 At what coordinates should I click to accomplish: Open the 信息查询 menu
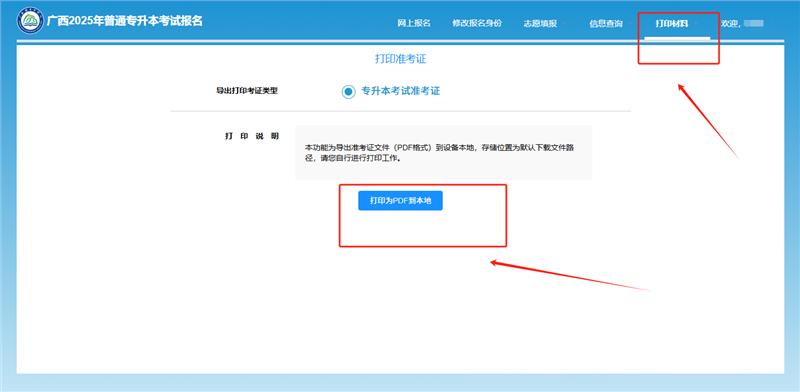(x=606, y=23)
